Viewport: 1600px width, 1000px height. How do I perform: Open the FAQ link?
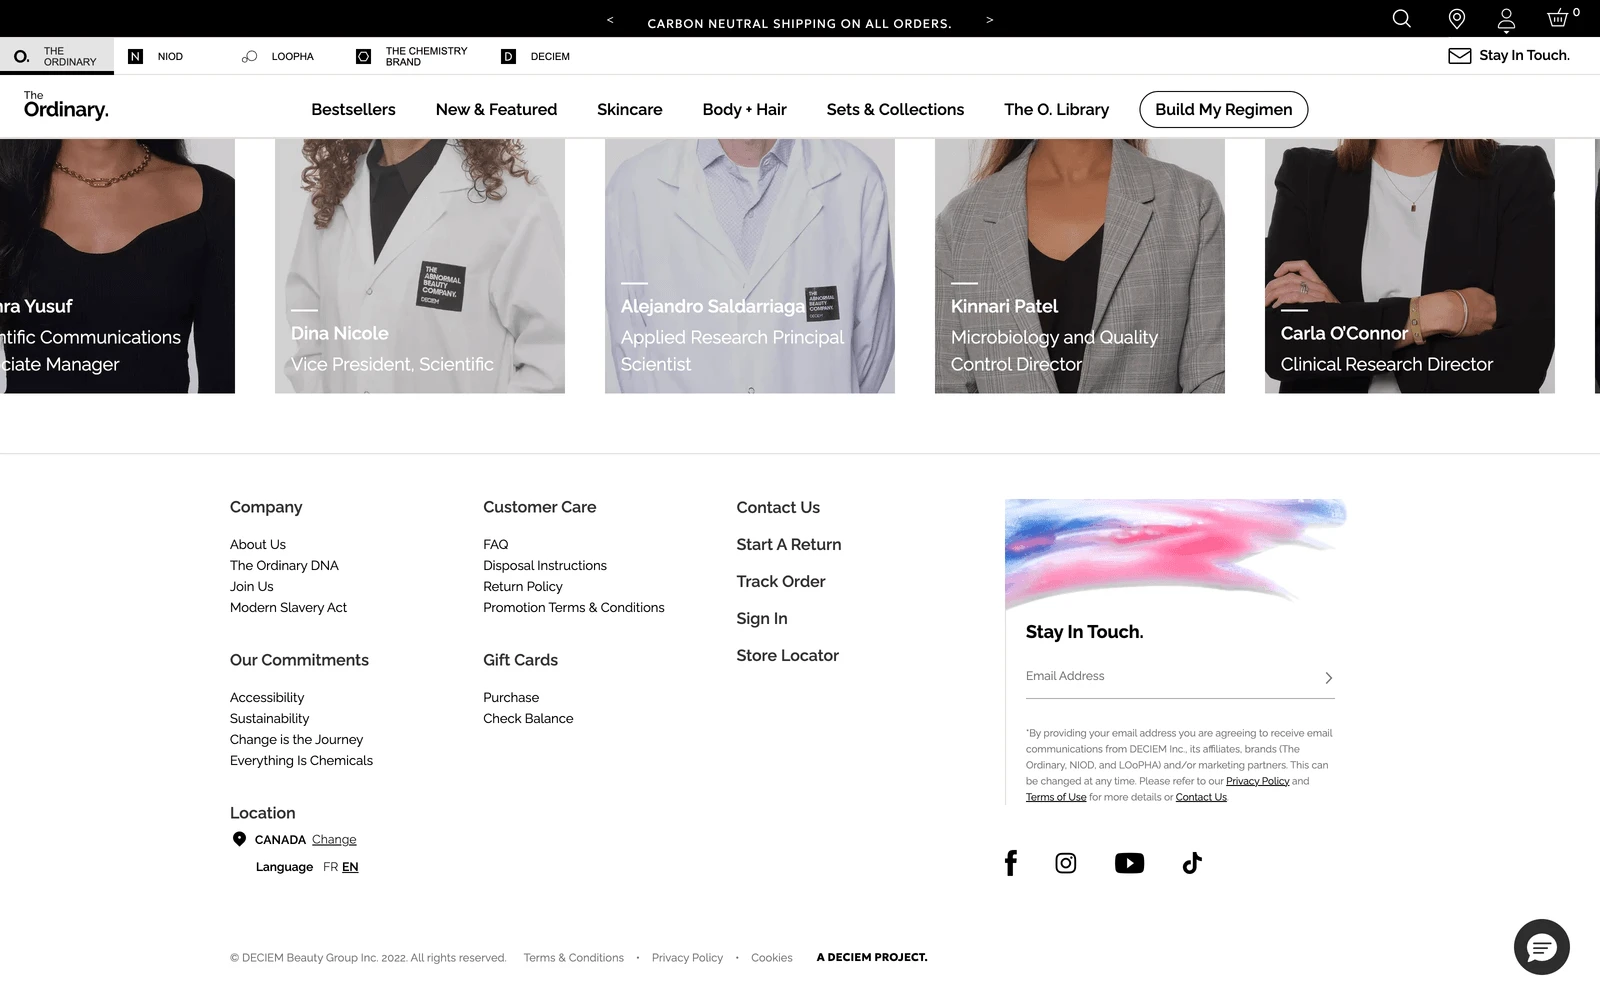496,545
